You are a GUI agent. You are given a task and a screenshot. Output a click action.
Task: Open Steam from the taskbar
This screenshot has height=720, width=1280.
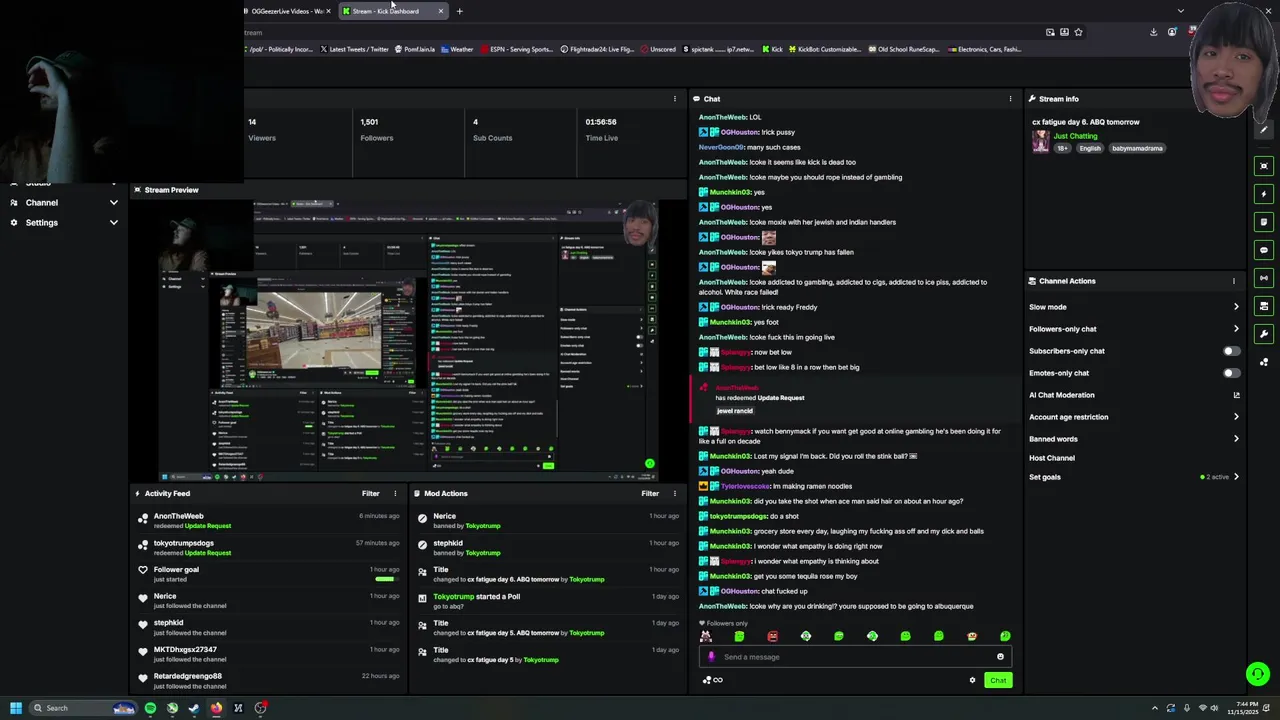point(194,708)
